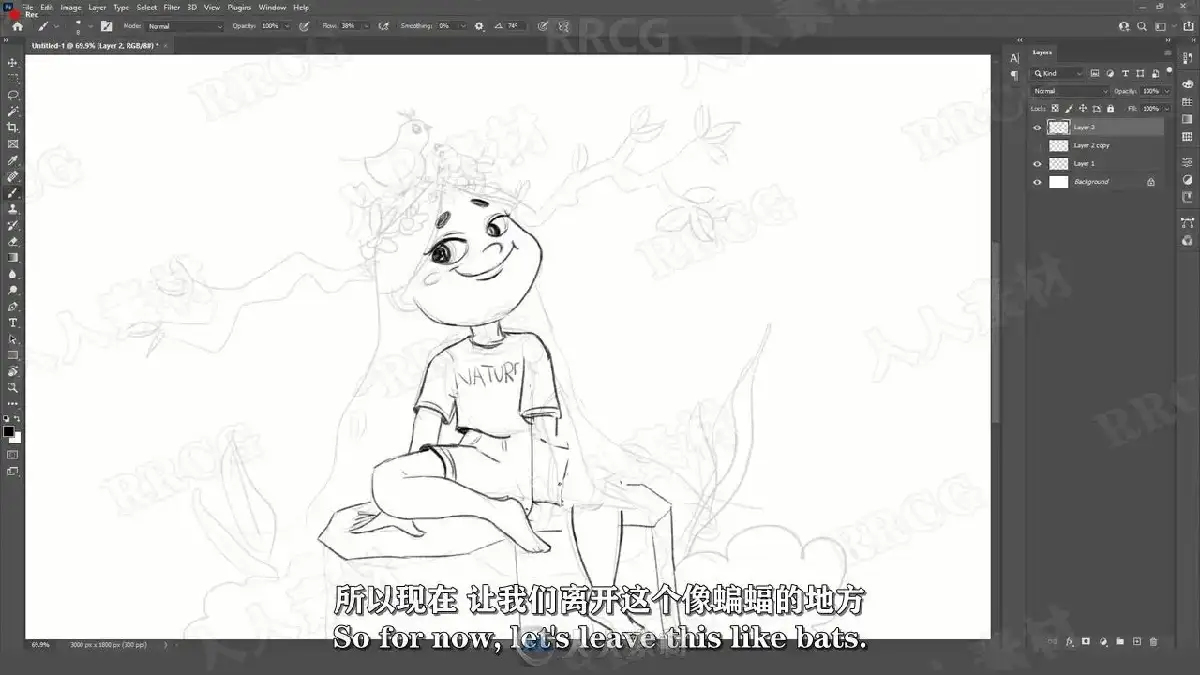Select the Healing Brush tool
This screenshot has width=1200, height=675.
click(13, 176)
